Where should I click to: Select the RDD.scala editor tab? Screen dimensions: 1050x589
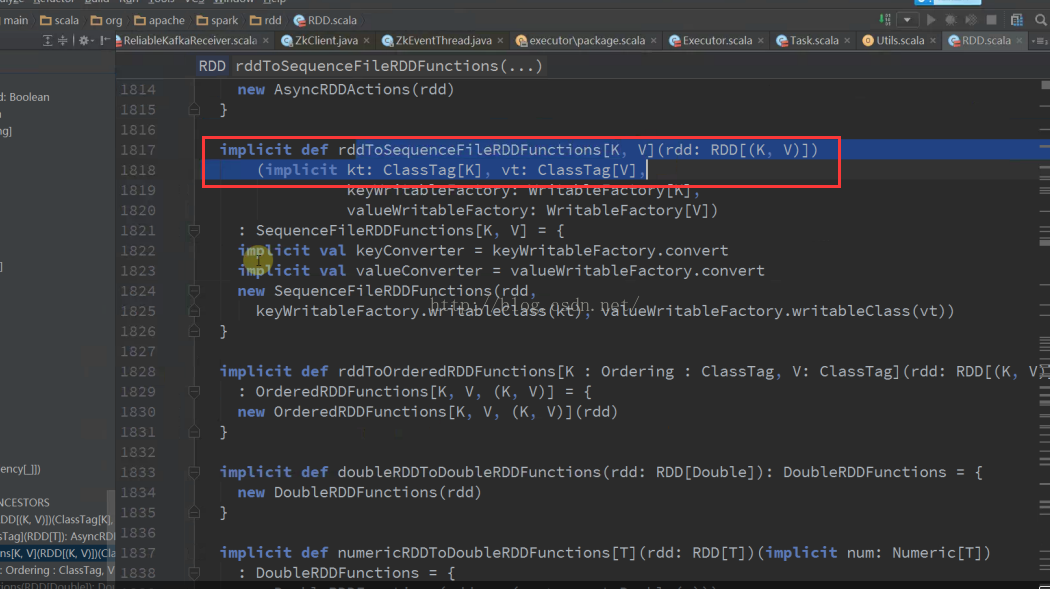(x=986, y=41)
